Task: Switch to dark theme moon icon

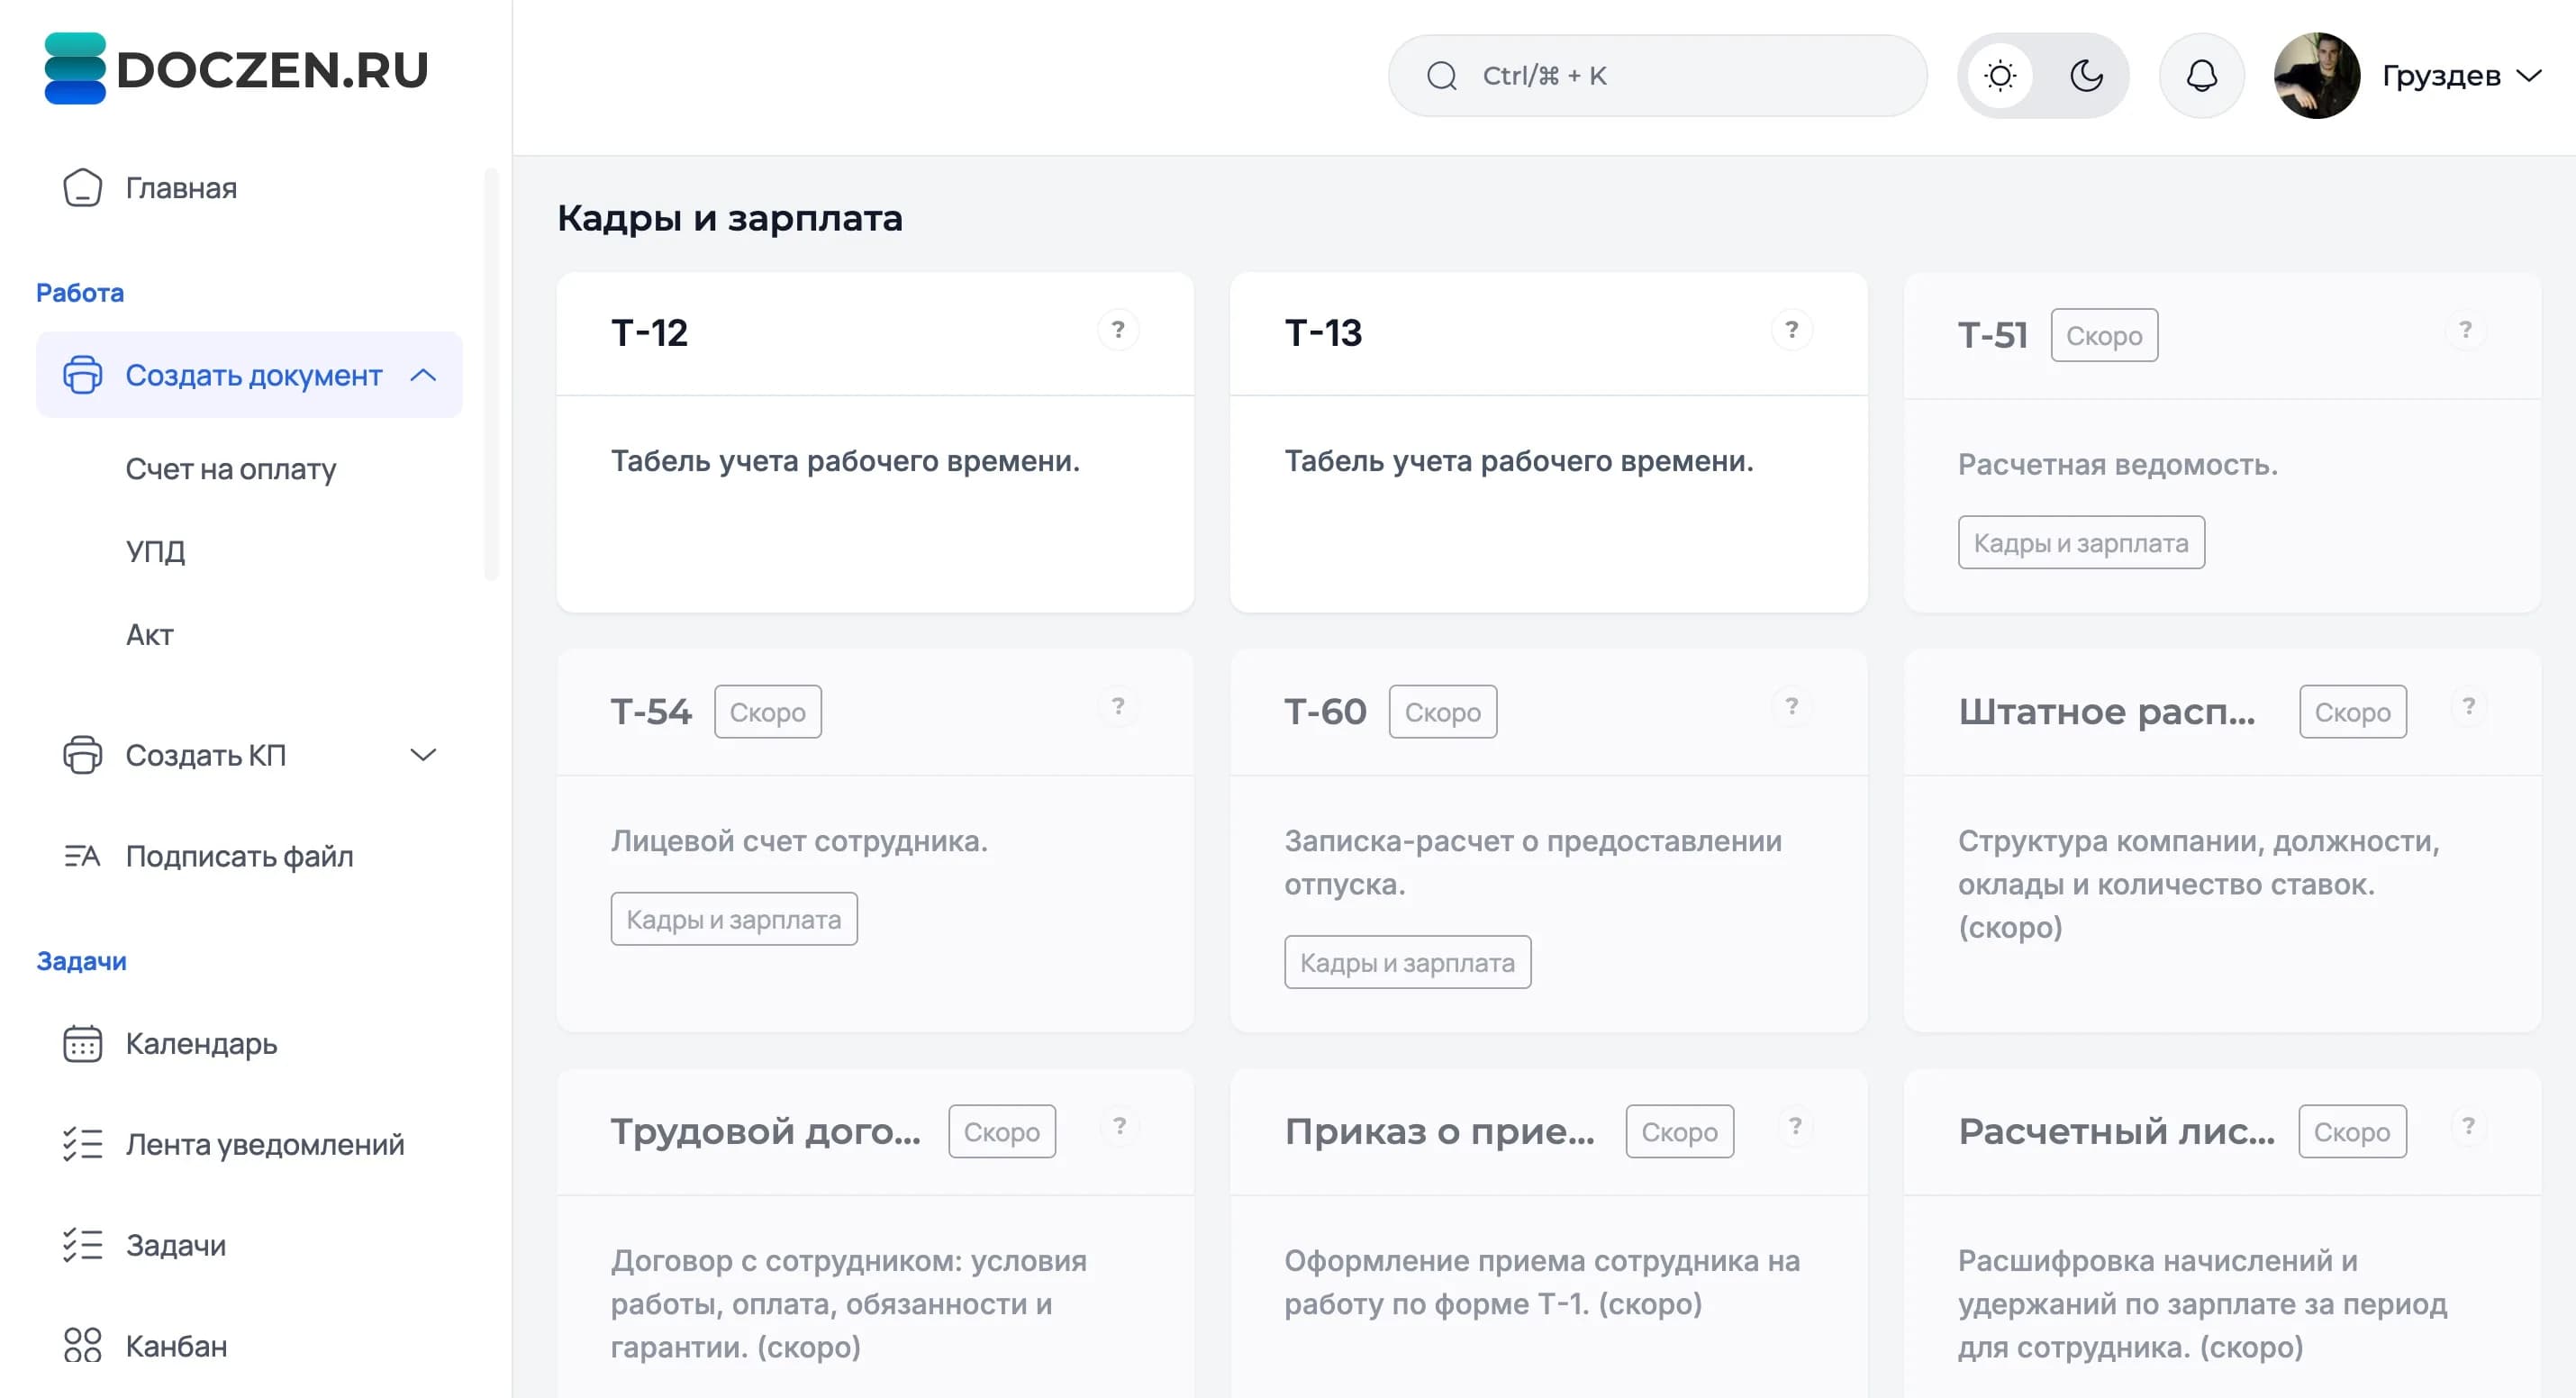Action: 2086,76
